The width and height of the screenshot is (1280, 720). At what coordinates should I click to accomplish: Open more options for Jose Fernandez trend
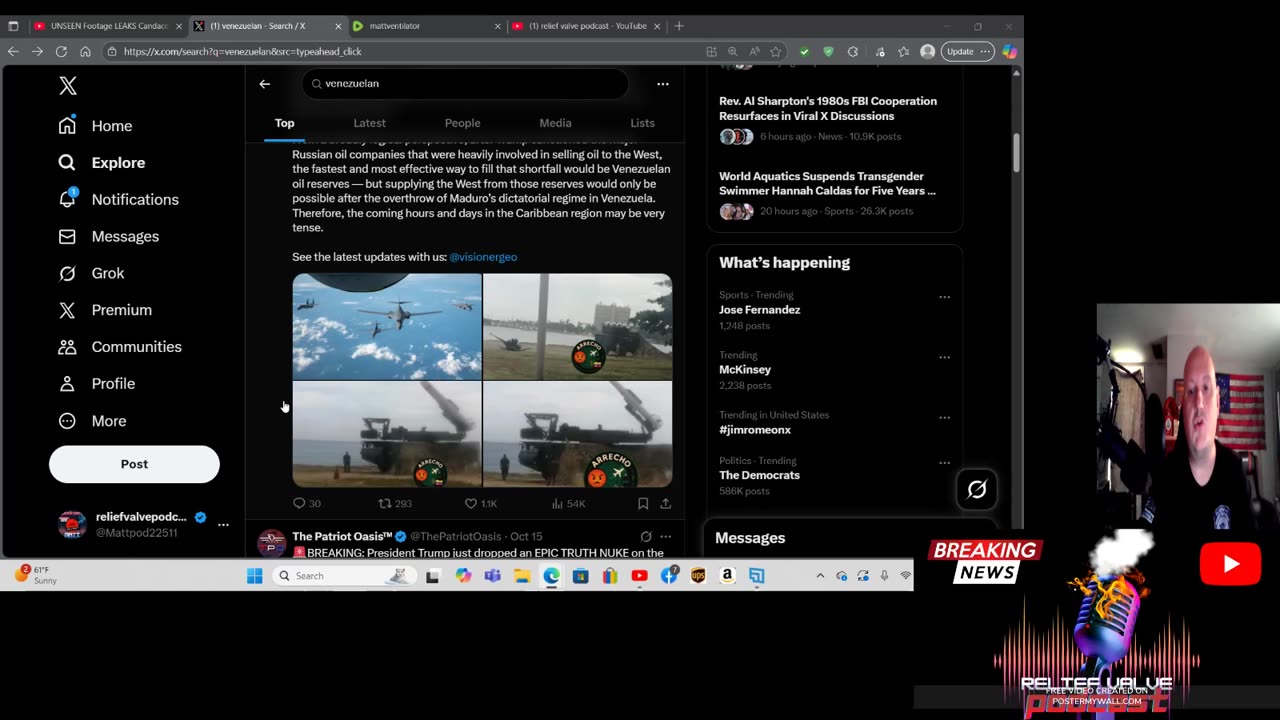coord(944,297)
